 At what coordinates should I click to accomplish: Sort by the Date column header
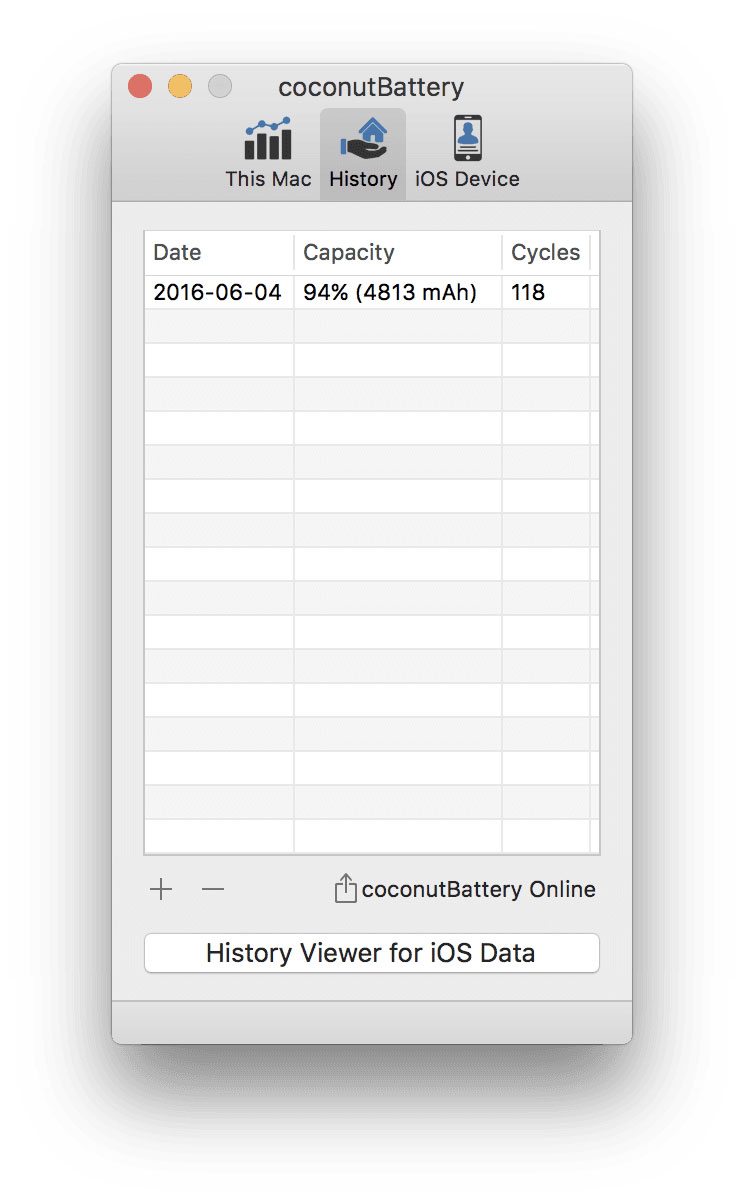[x=218, y=253]
